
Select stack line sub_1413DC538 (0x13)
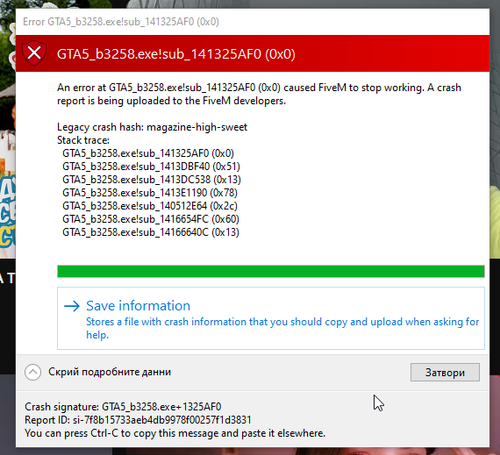point(152,180)
